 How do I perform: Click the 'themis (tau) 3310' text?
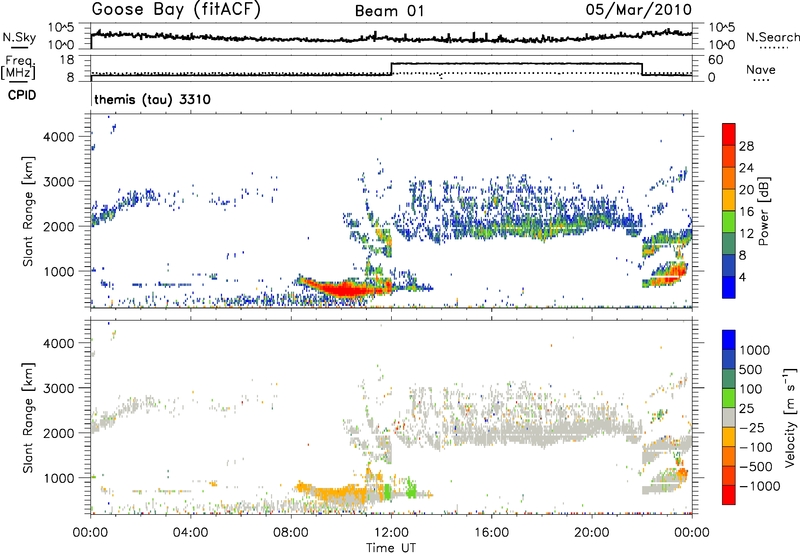[x=153, y=99]
